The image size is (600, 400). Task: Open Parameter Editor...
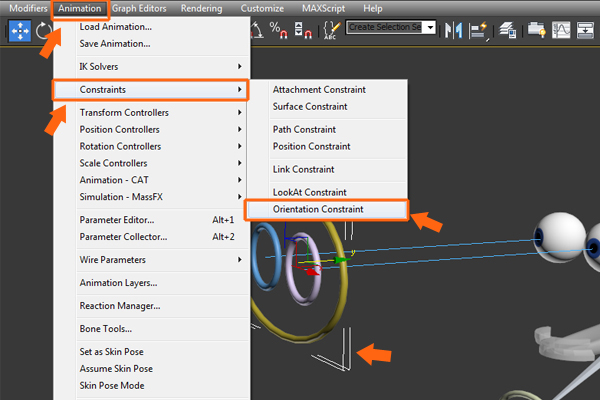pyautogui.click(x=152, y=220)
